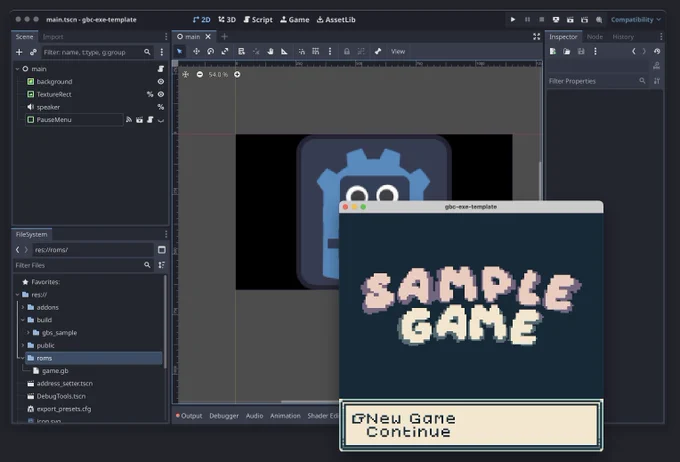Select the Move tool in toolbar
This screenshot has width=680, height=462.
pyautogui.click(x=196, y=51)
